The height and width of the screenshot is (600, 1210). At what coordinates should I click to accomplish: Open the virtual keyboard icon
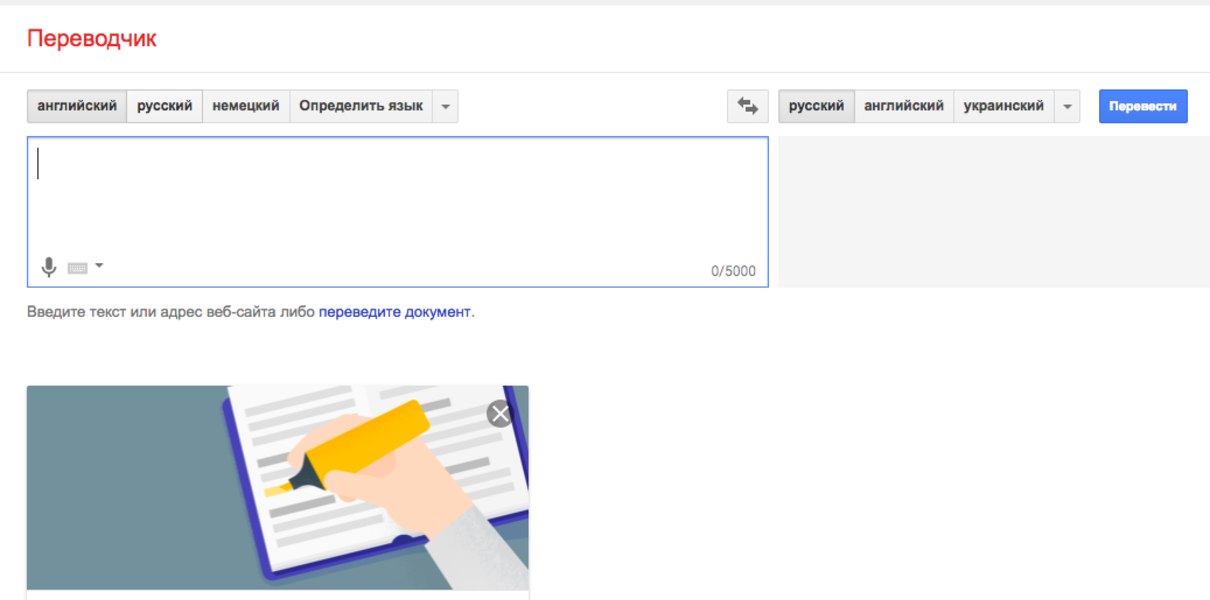78,268
